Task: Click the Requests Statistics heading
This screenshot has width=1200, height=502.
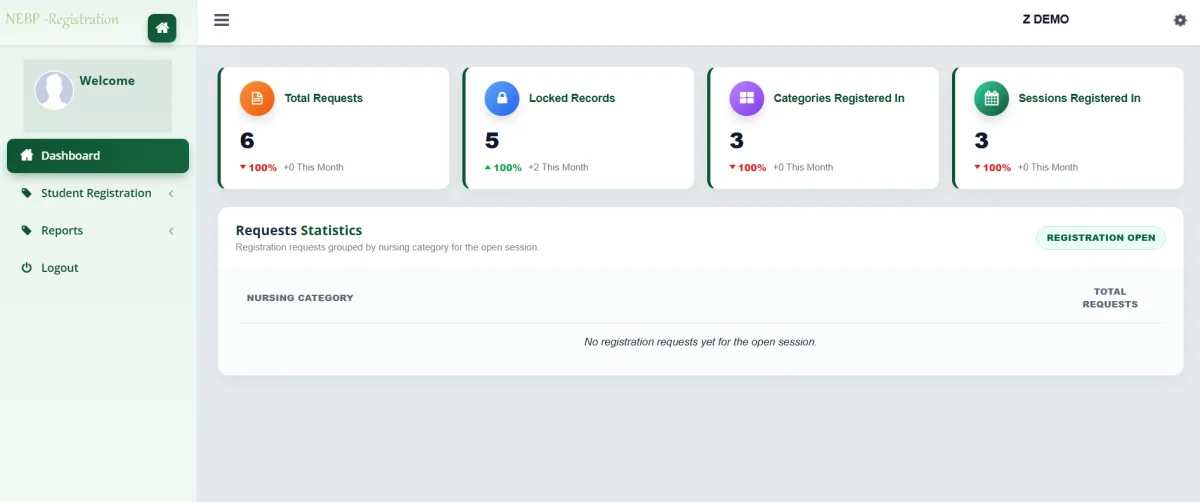Action: pyautogui.click(x=299, y=230)
